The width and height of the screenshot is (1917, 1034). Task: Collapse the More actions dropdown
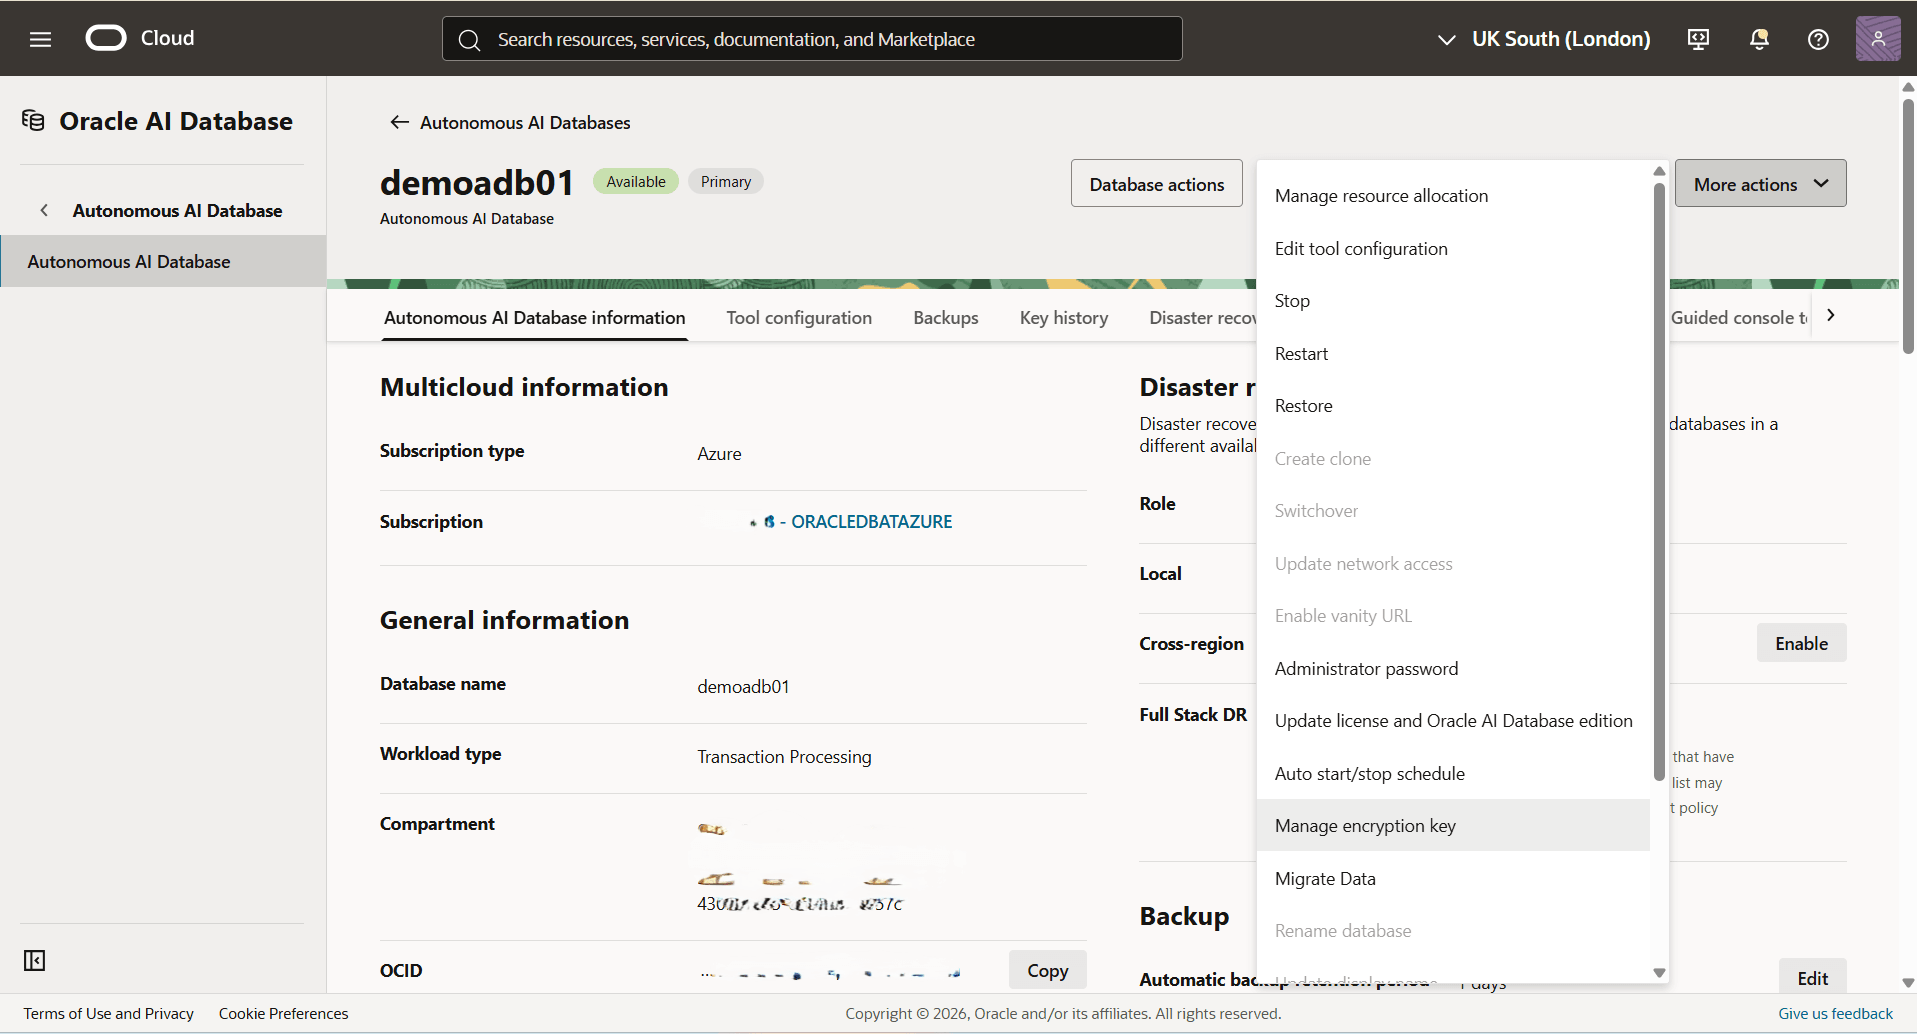point(1760,183)
